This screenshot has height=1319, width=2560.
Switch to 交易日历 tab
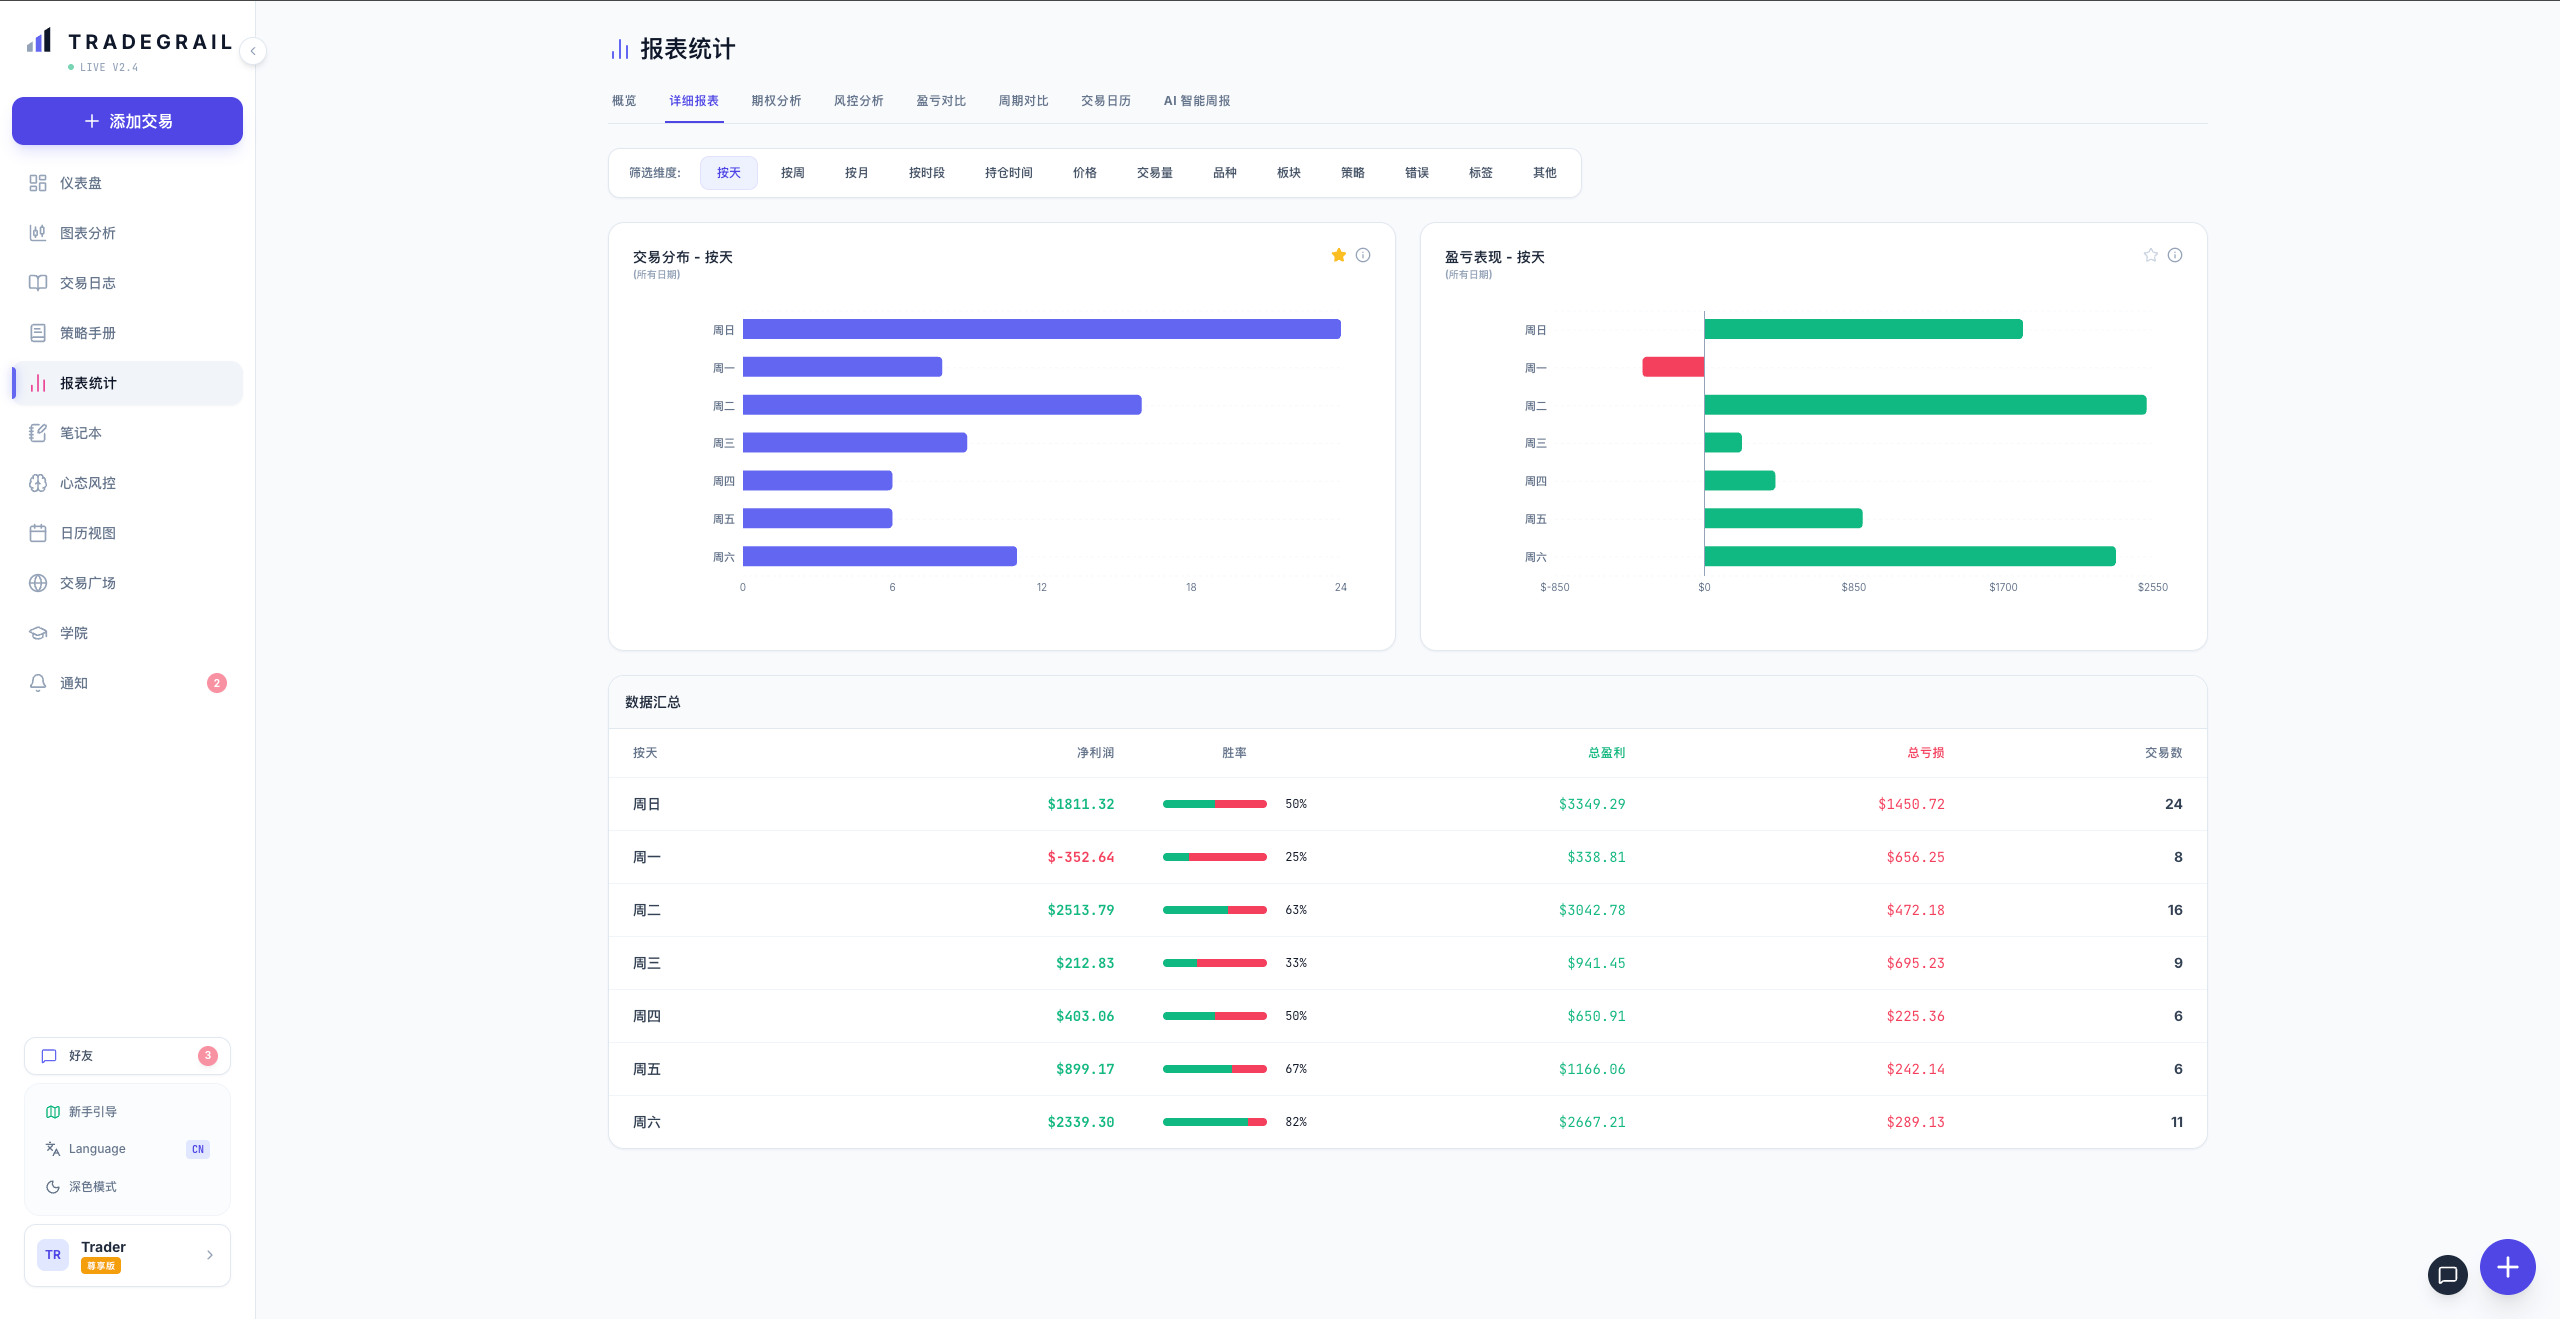pos(1105,101)
